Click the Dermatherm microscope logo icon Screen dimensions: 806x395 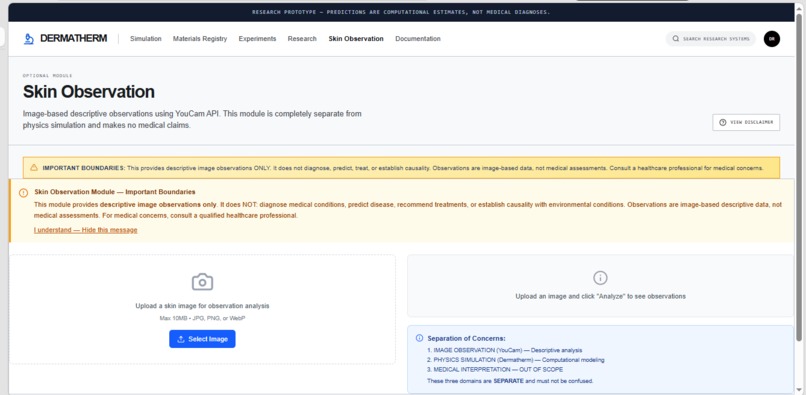click(29, 39)
